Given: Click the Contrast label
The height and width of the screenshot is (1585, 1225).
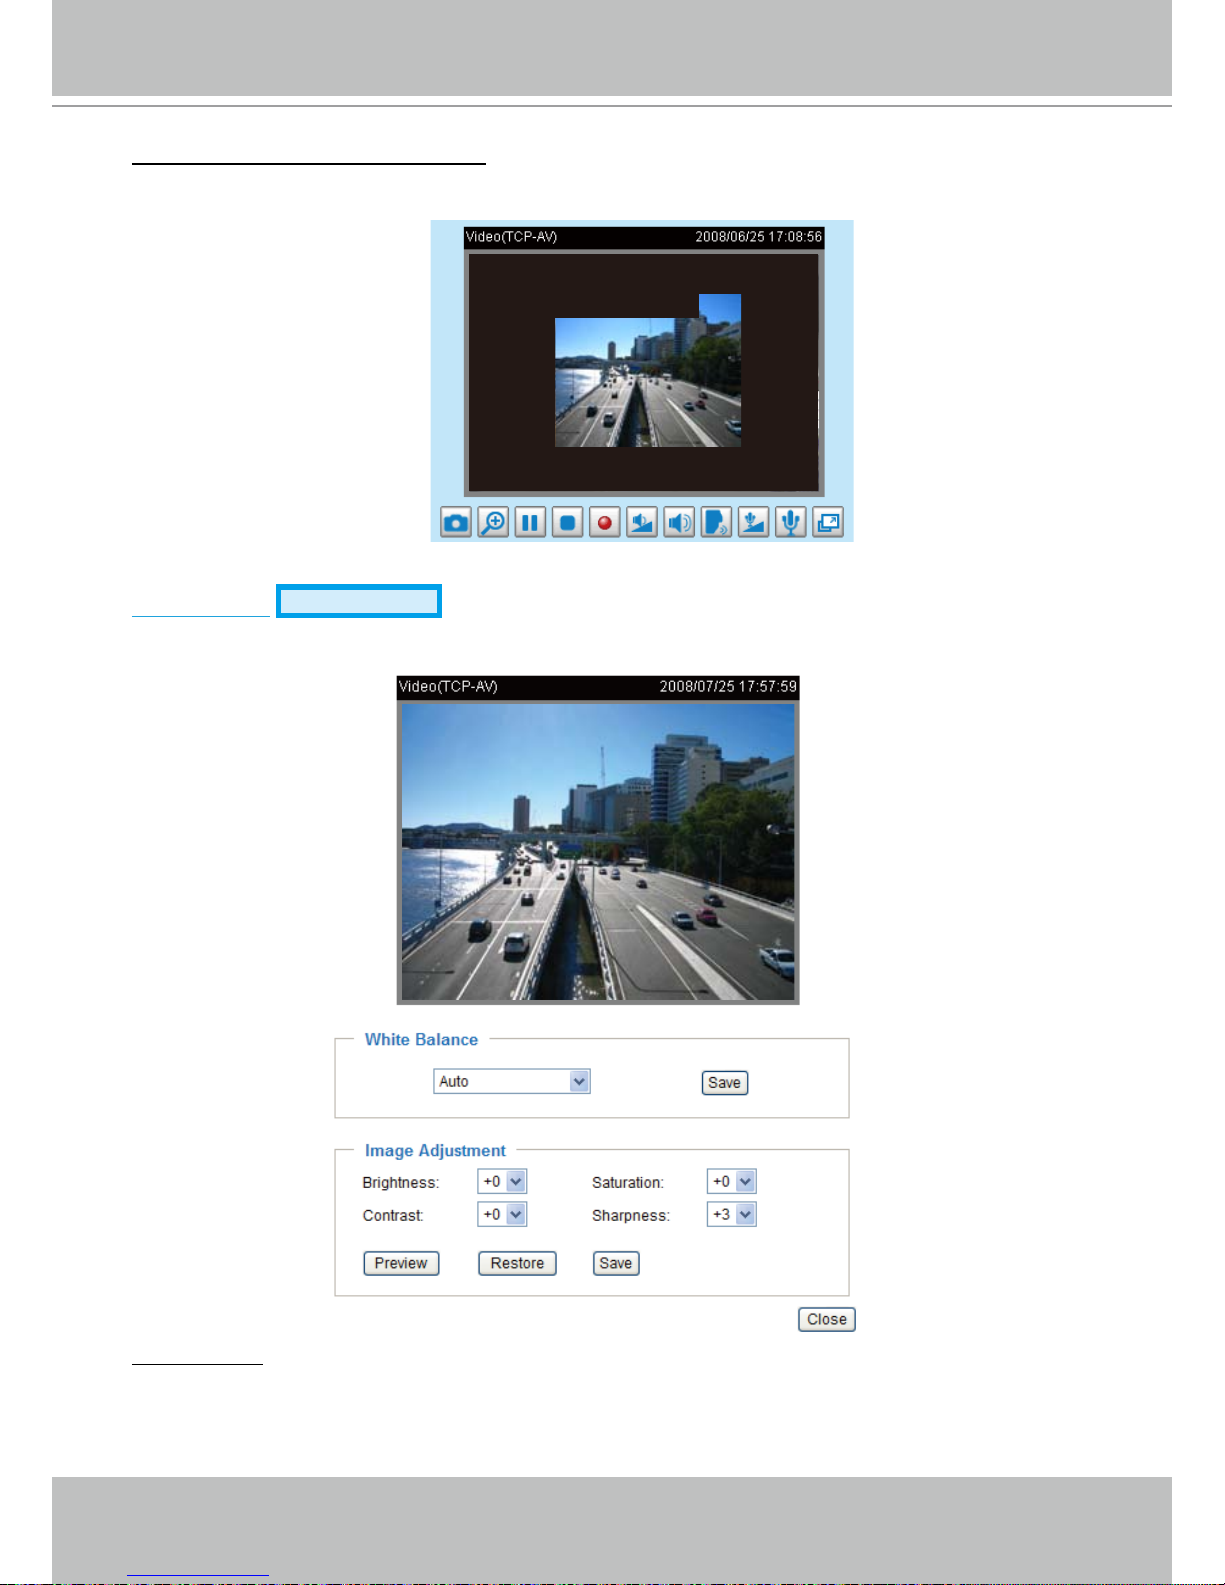Looking at the screenshot, I should [x=393, y=1215].
